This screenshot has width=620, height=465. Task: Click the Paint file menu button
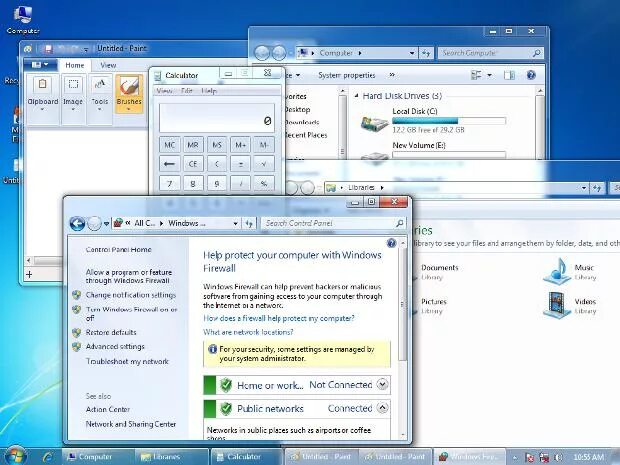click(40, 64)
